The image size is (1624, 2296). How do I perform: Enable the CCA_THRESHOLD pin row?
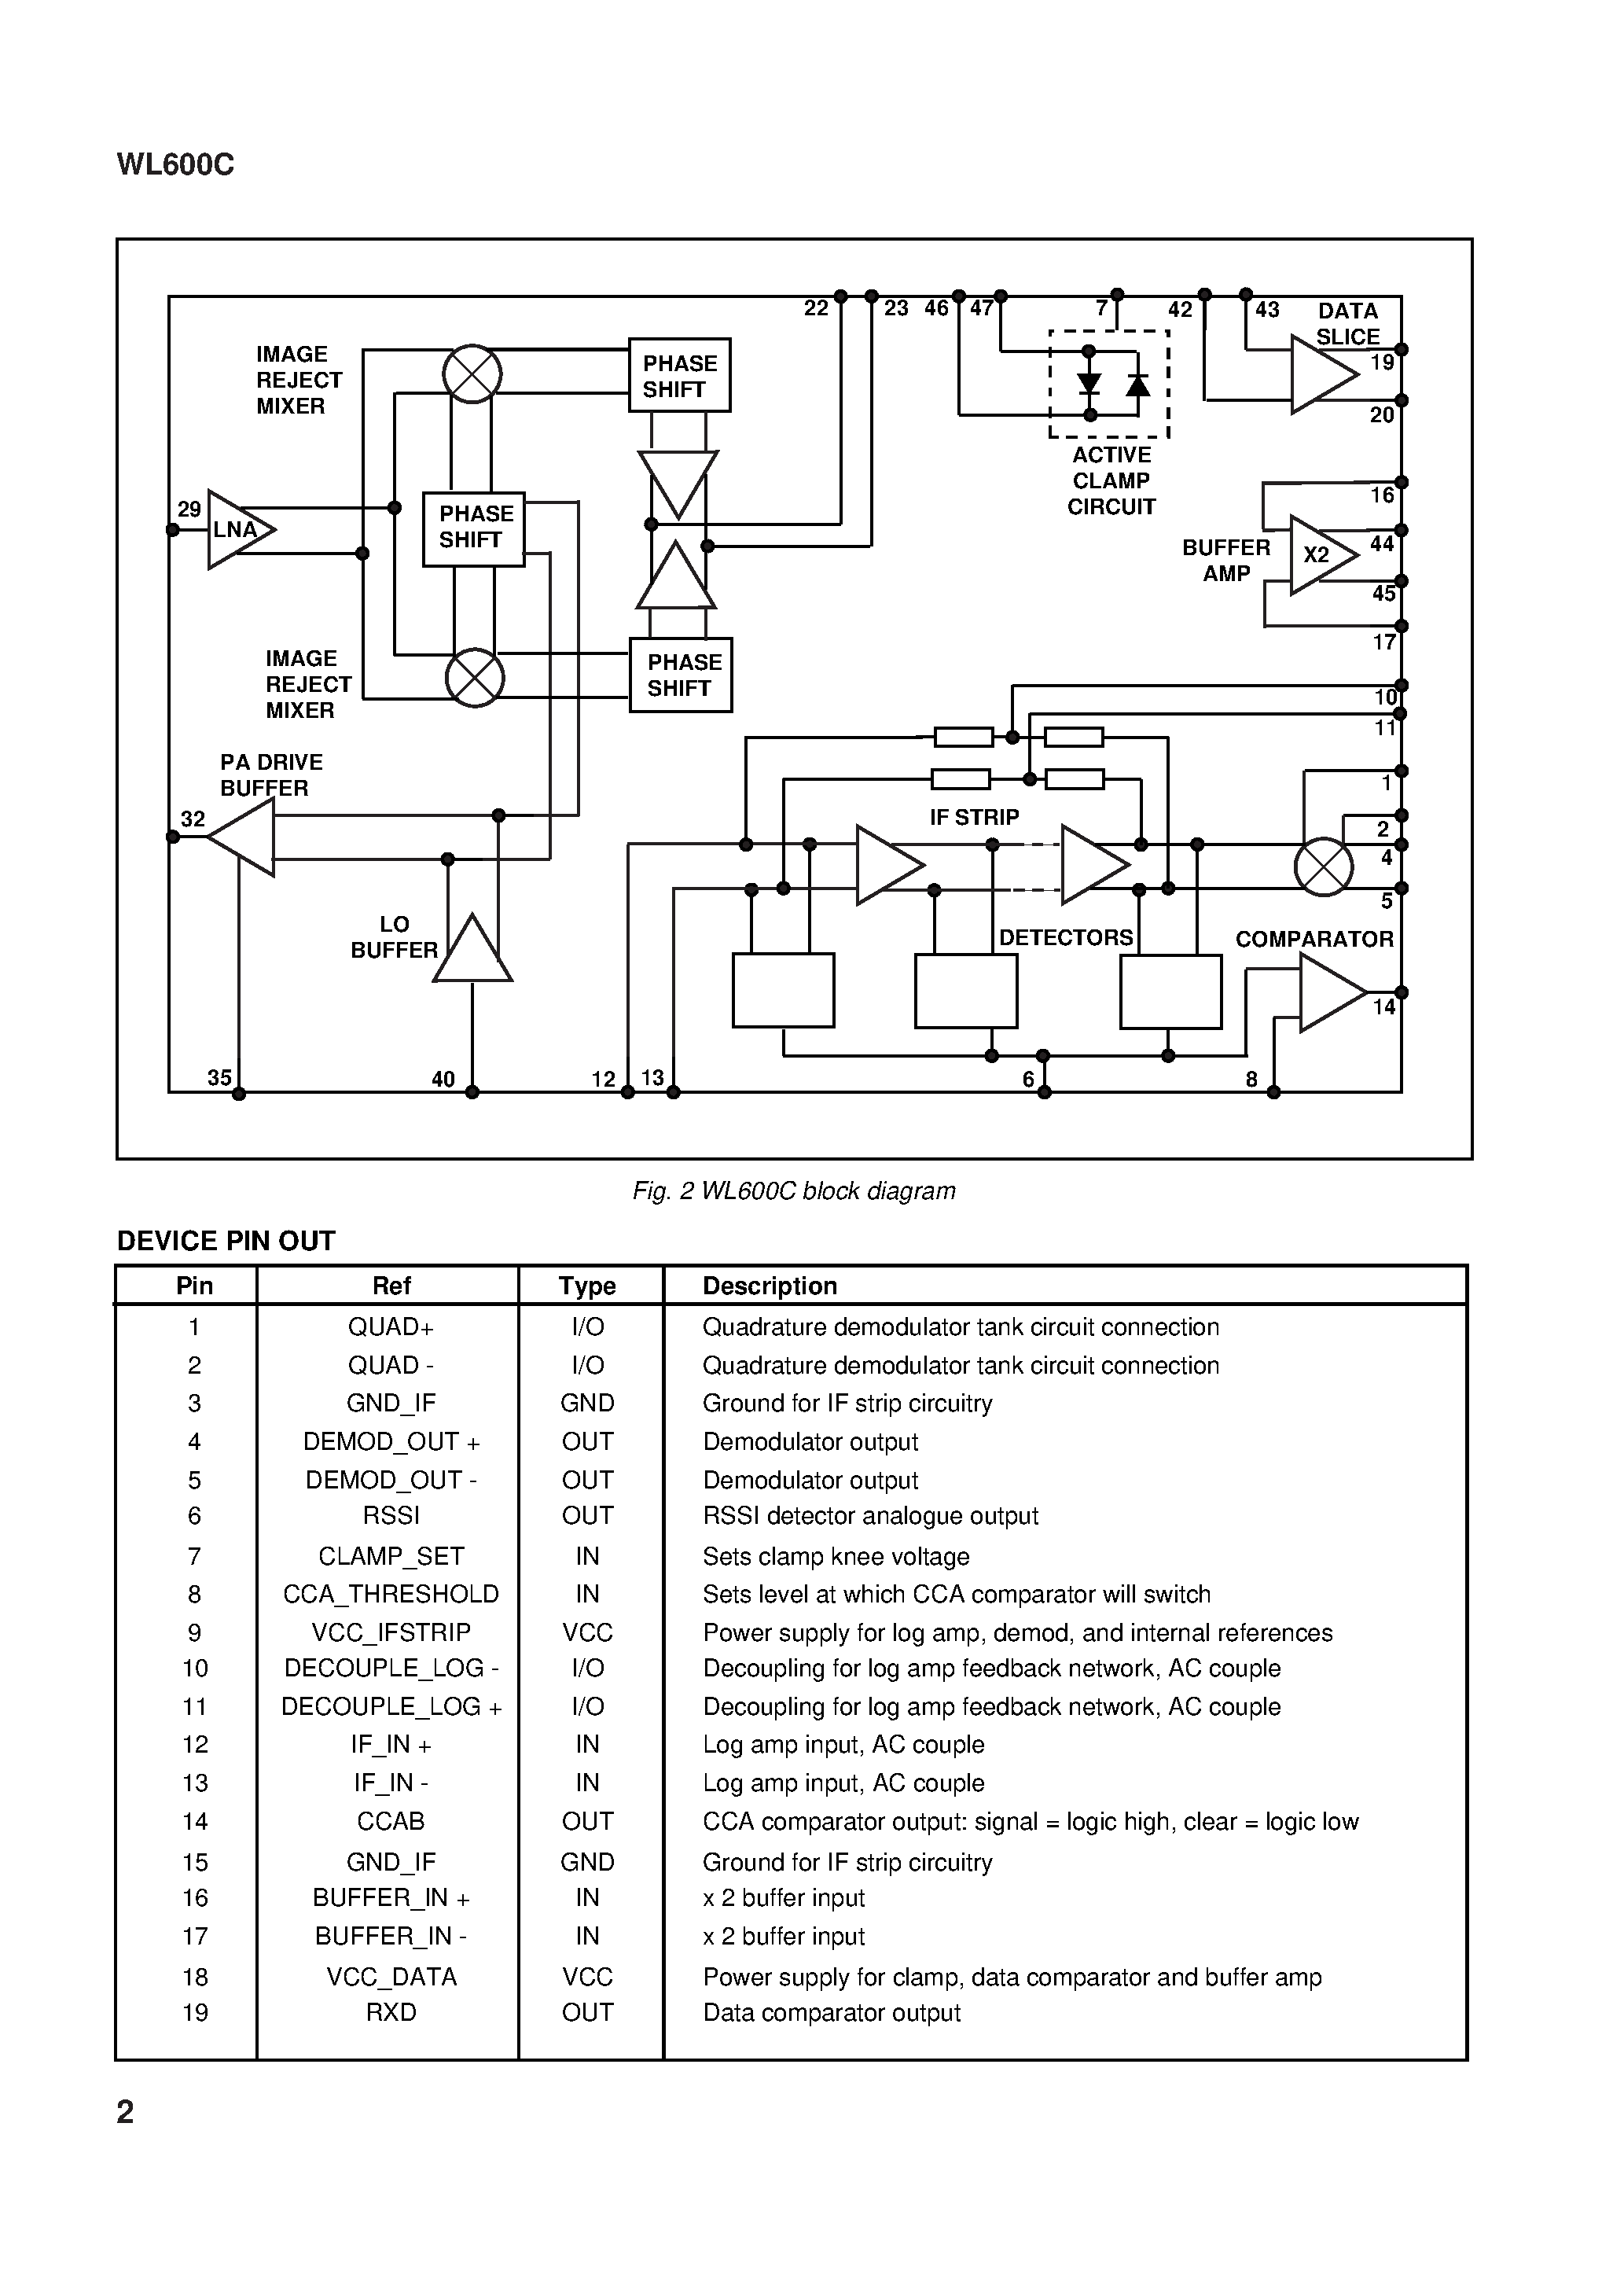click(814, 1584)
